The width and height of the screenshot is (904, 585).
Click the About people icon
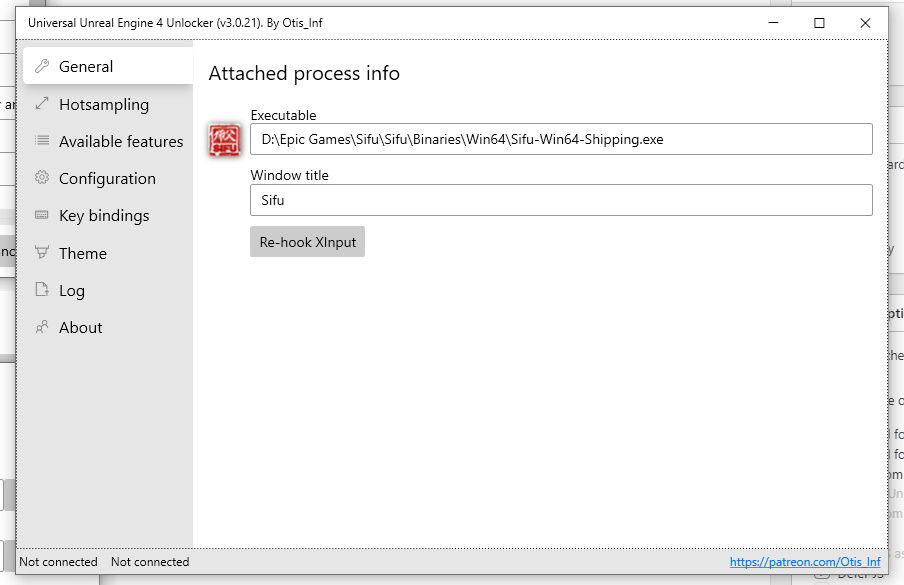tap(42, 327)
